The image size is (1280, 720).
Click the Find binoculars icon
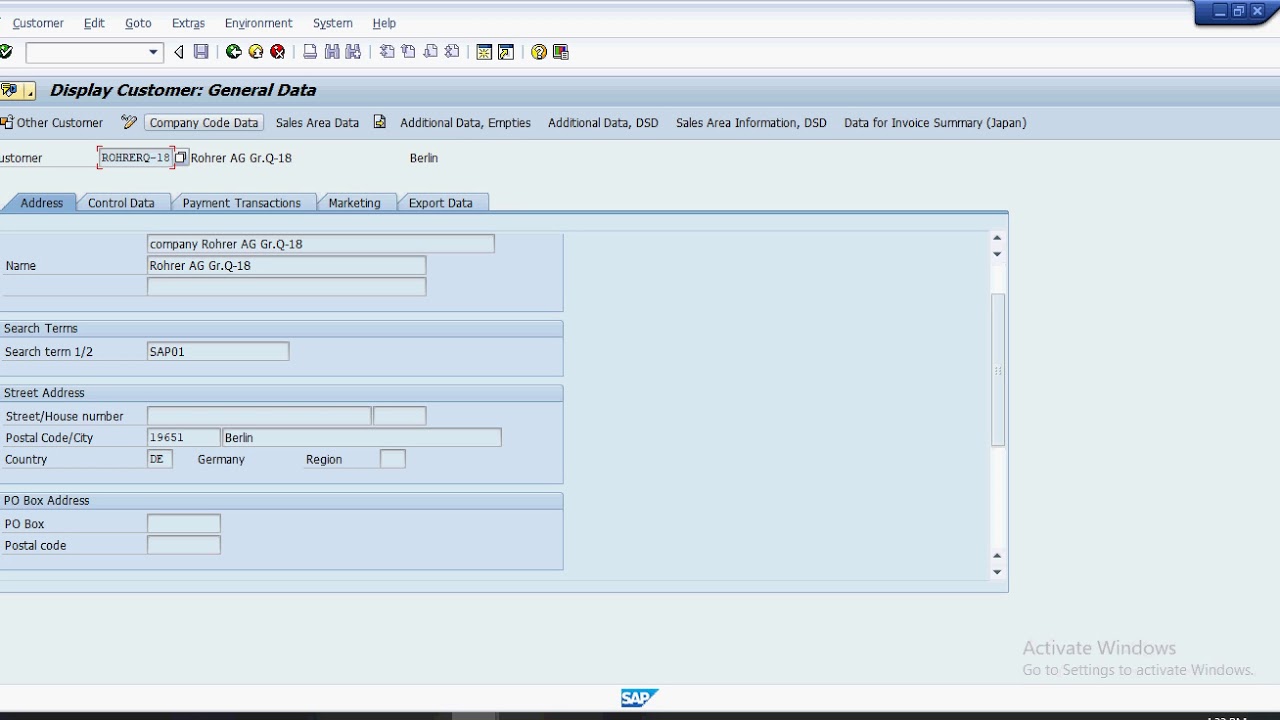pyautogui.click(x=332, y=52)
